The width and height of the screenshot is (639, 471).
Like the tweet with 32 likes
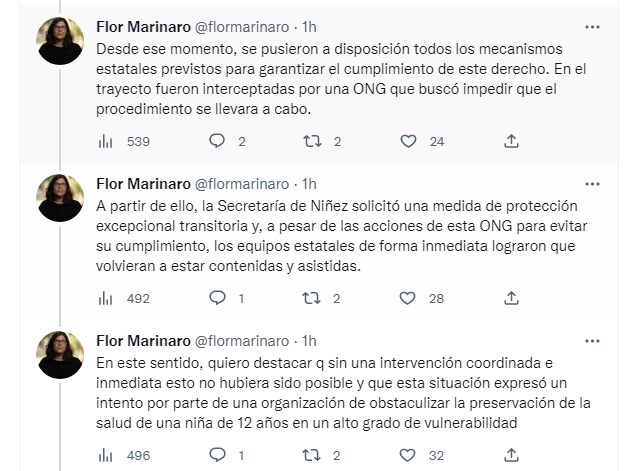pos(408,455)
